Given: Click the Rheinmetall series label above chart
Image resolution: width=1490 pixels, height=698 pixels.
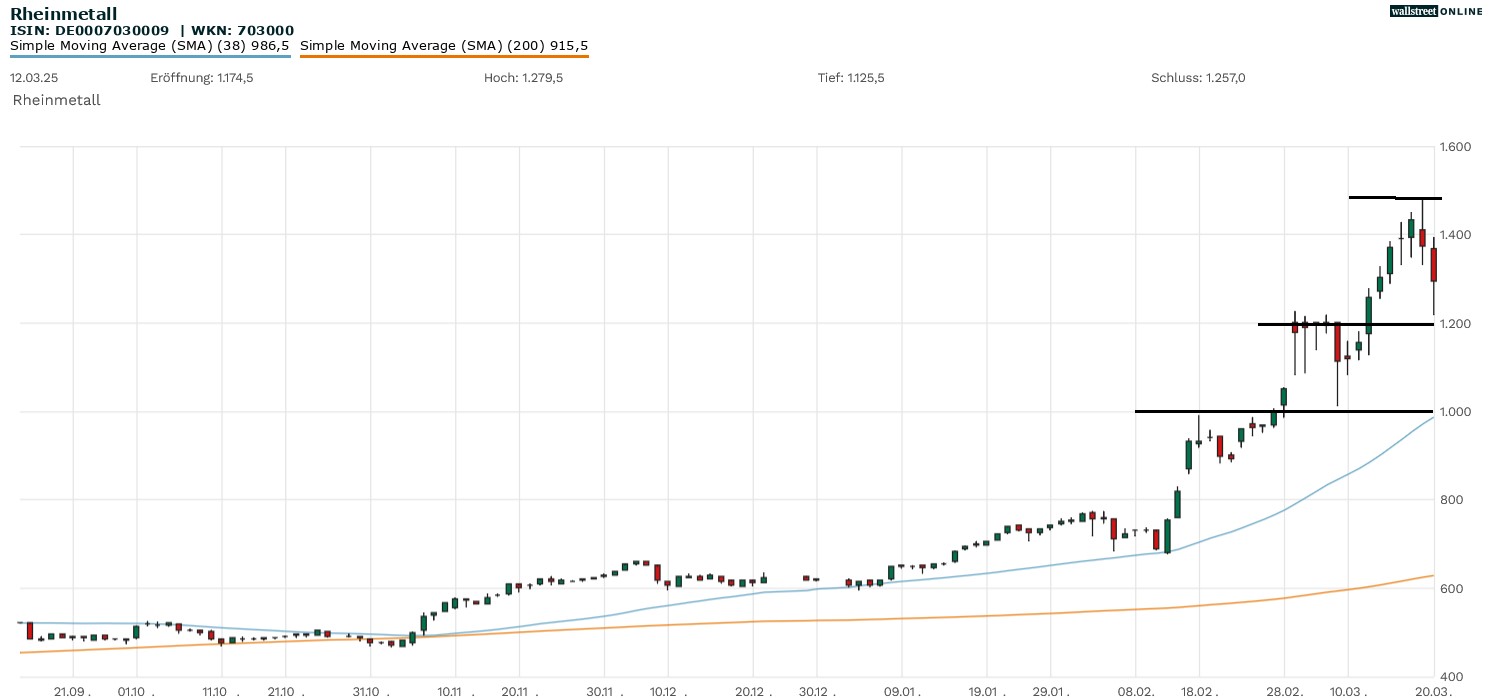Looking at the screenshot, I should coord(57,100).
